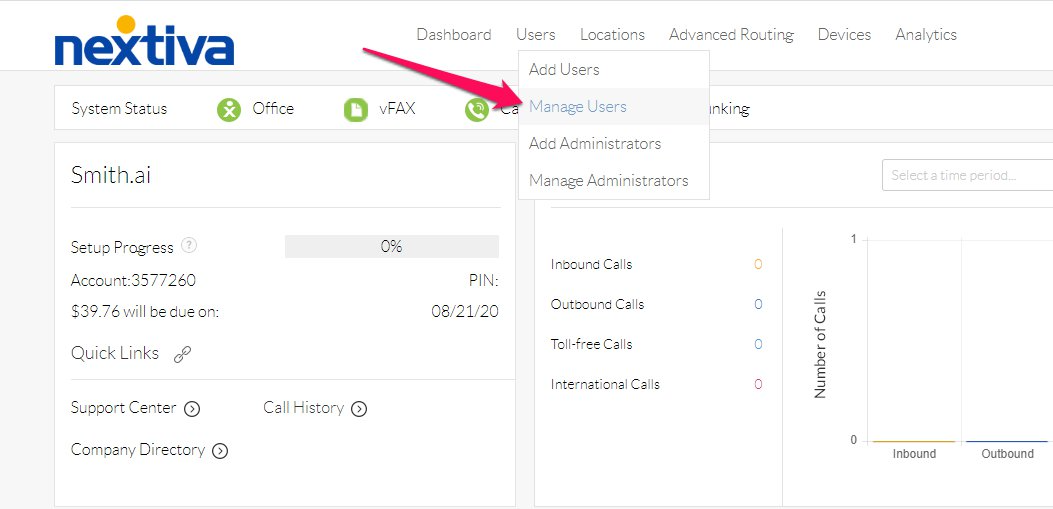
Task: Open the Company Directory link
Action: coord(138,449)
